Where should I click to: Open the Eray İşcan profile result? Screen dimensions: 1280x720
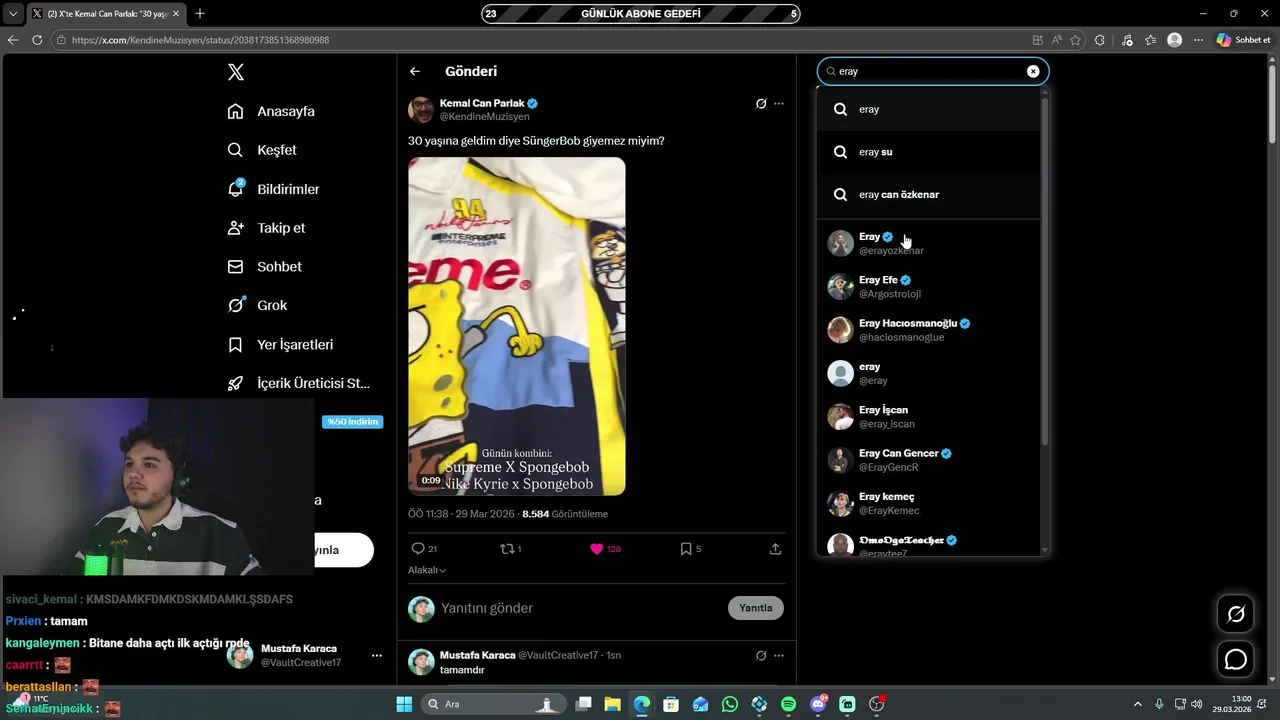(929, 416)
